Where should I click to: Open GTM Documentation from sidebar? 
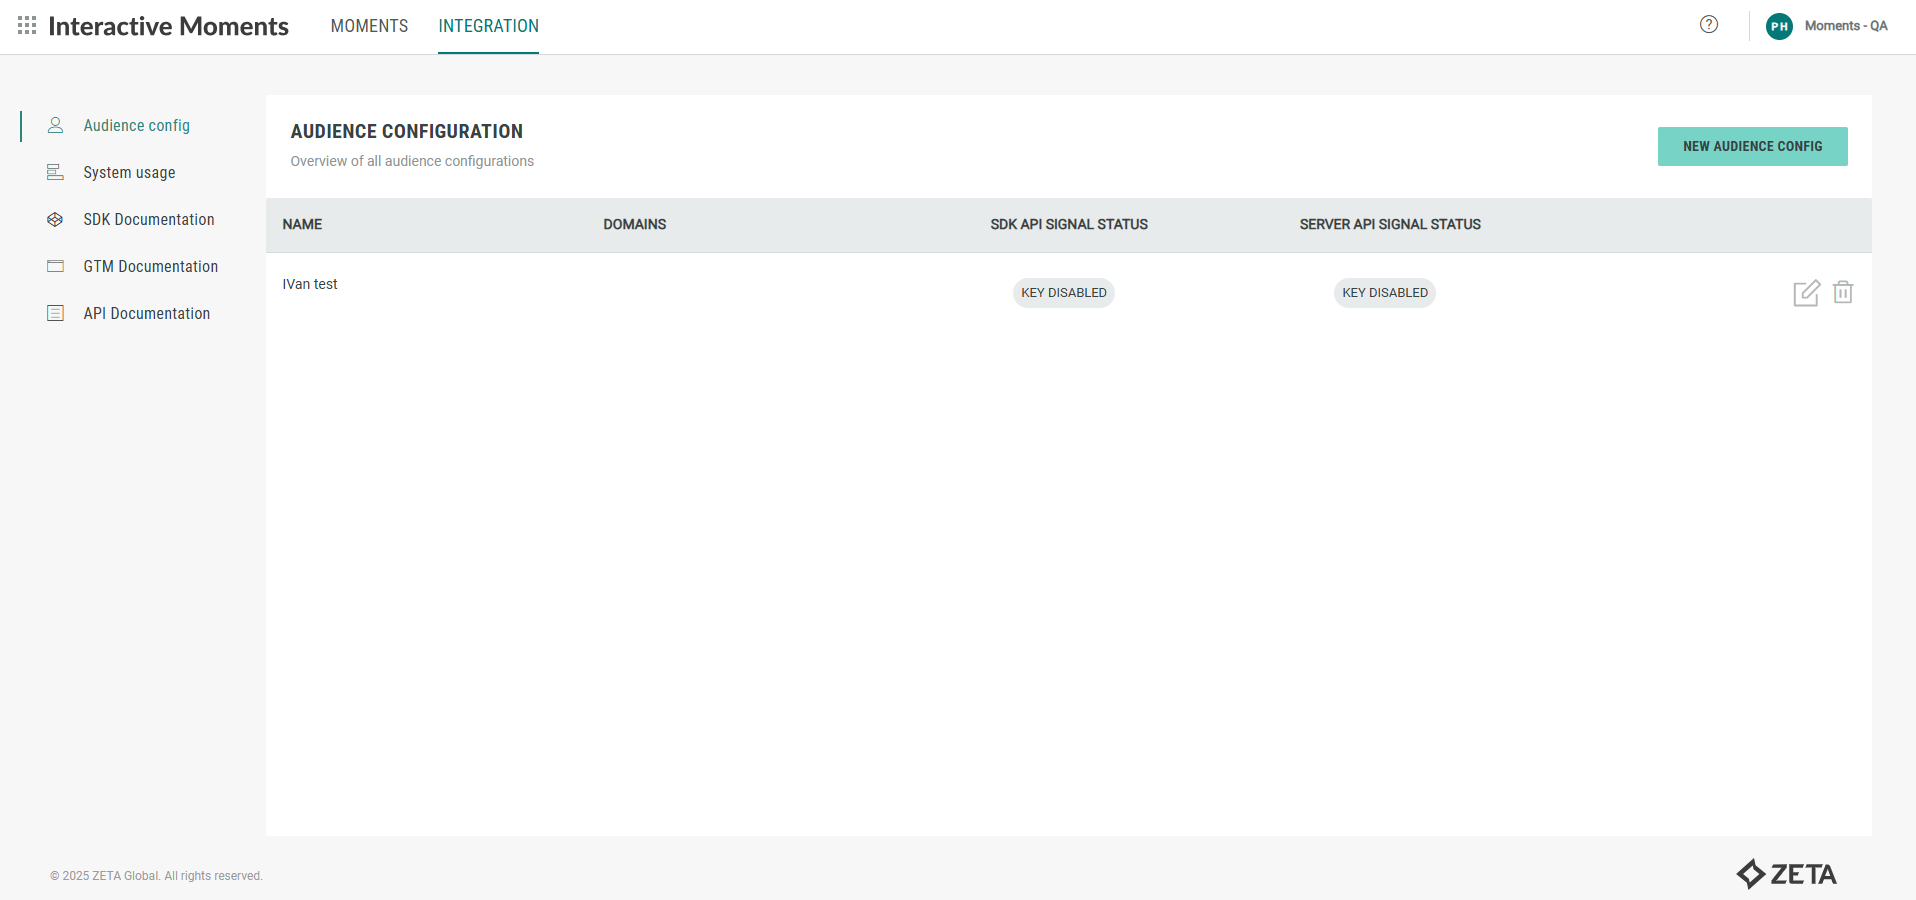[150, 266]
